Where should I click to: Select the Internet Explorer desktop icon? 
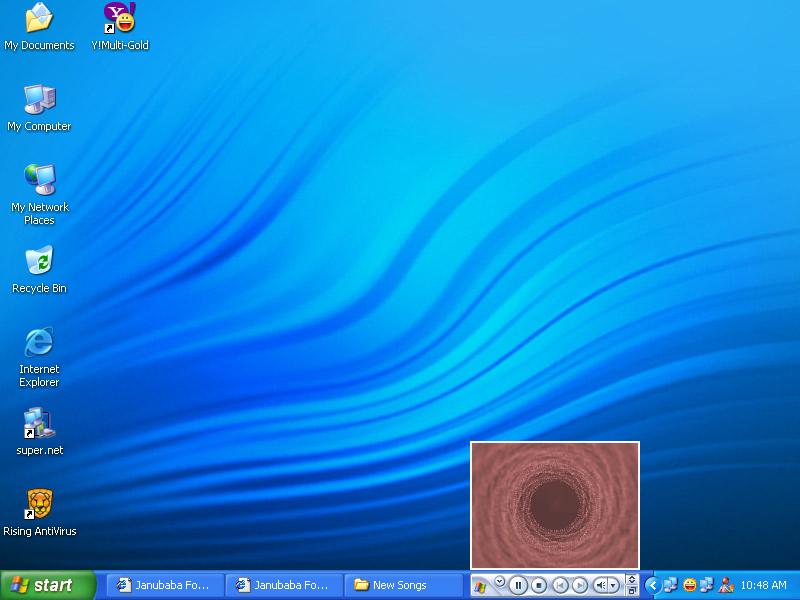coord(39,357)
